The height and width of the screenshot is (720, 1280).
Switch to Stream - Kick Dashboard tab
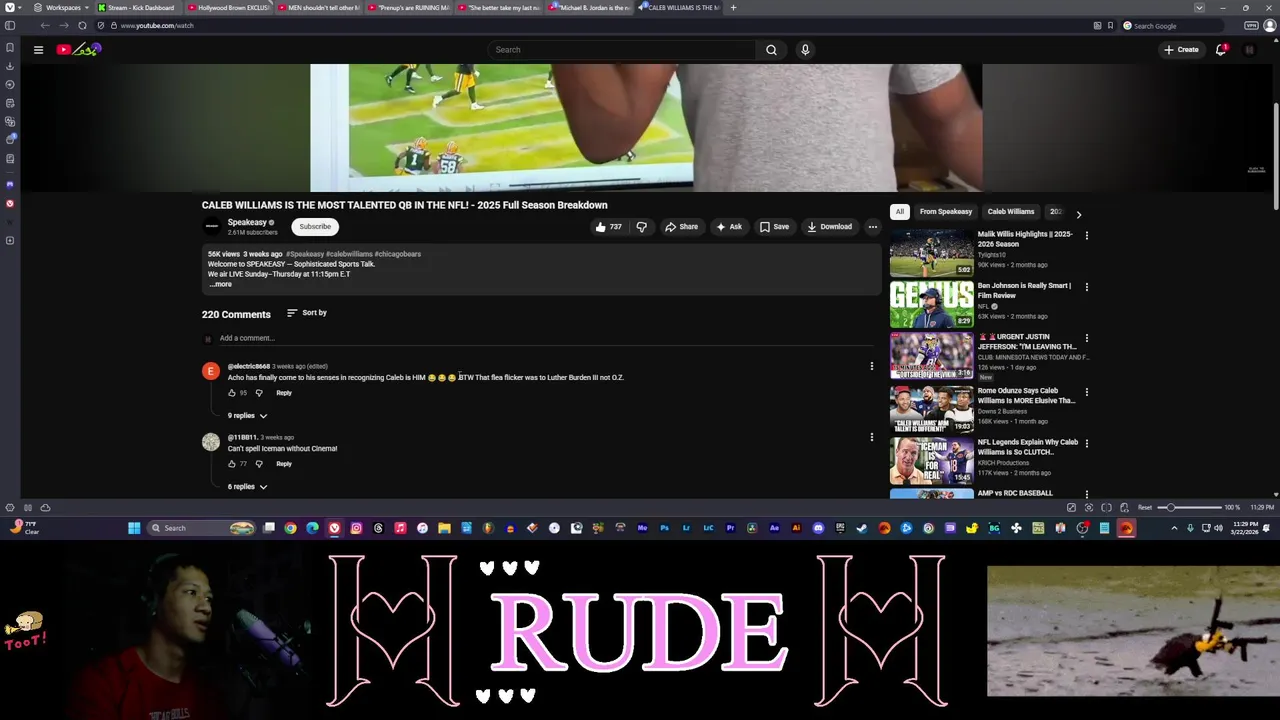(136, 8)
